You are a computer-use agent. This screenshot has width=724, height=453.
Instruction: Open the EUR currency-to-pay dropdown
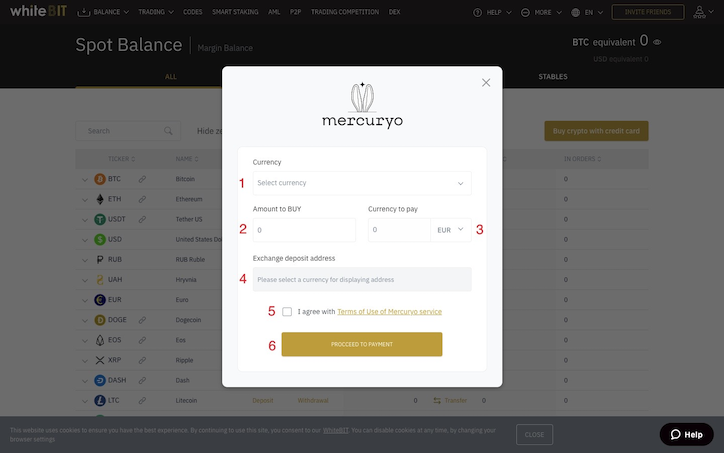point(451,230)
